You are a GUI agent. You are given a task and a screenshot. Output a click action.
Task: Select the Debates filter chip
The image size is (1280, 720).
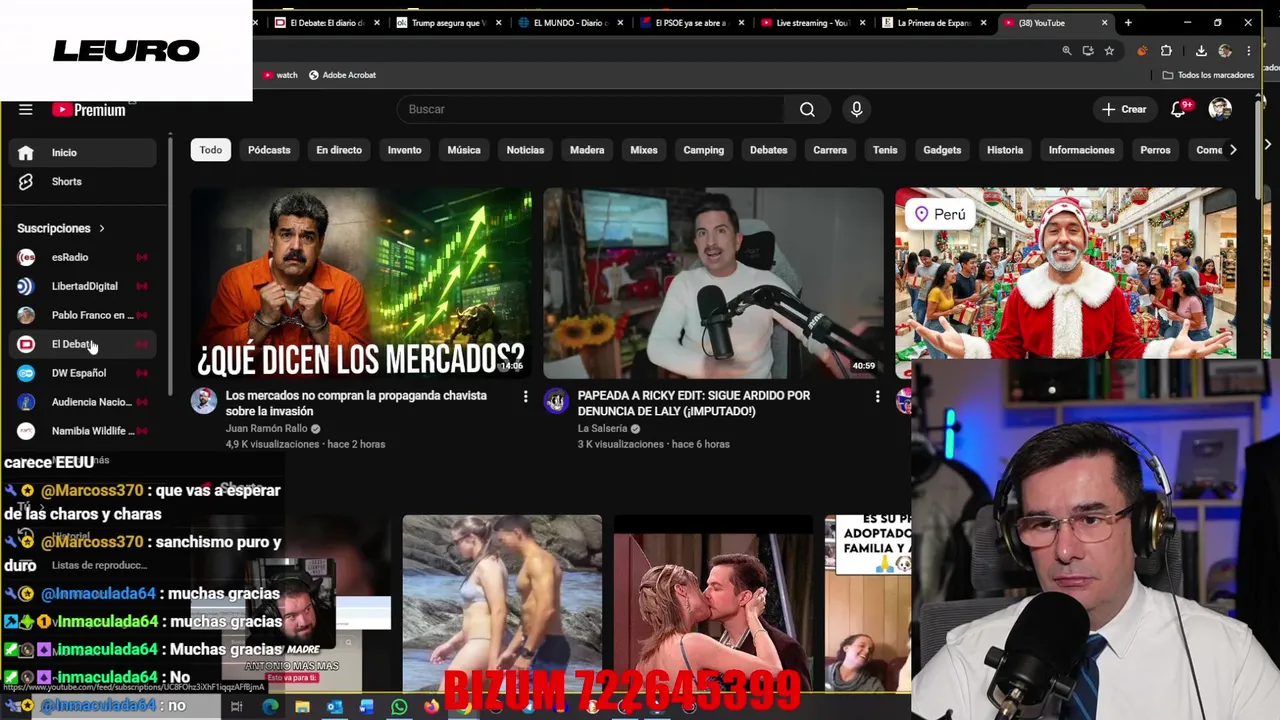pyautogui.click(x=769, y=150)
